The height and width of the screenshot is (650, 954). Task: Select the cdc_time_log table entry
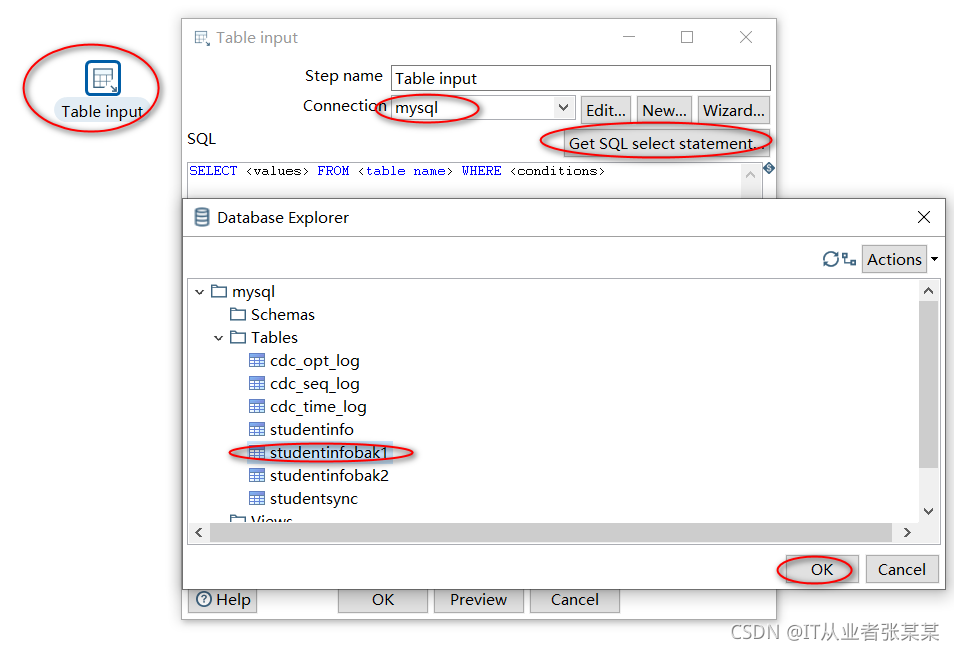tap(317, 407)
